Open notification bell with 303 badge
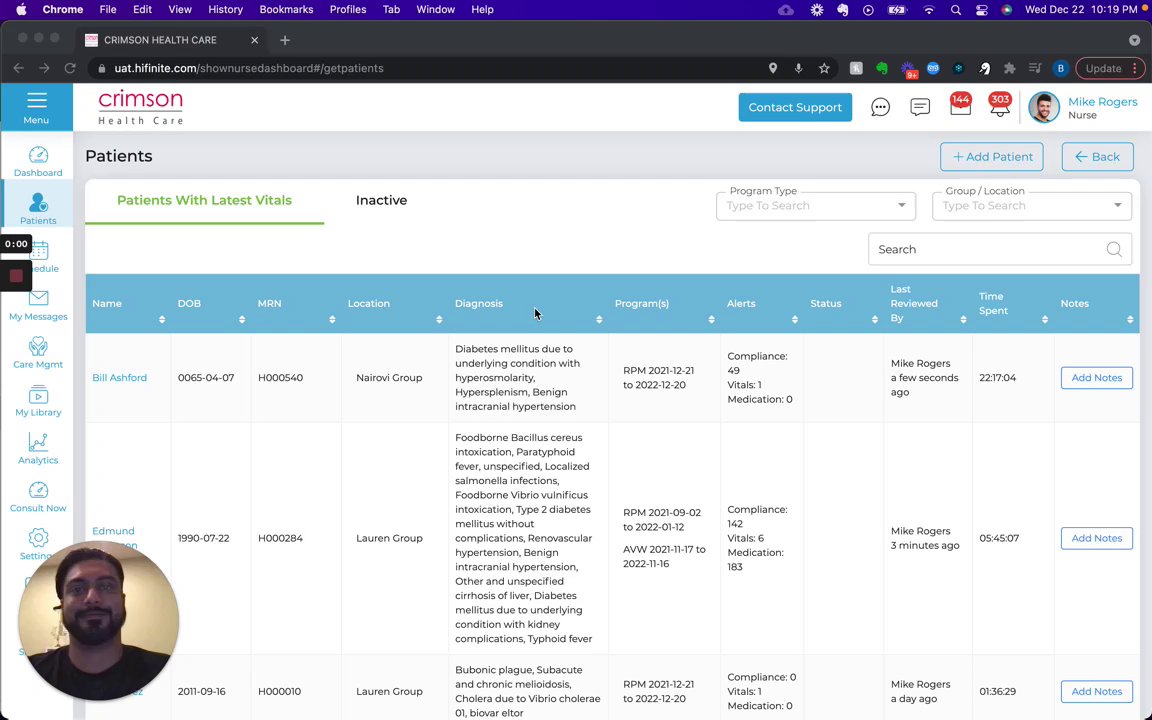 pos(999,107)
